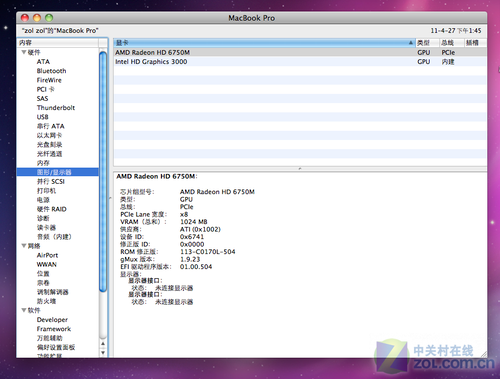
Task: Select 音频（内建） audio entry
Action: (54, 237)
